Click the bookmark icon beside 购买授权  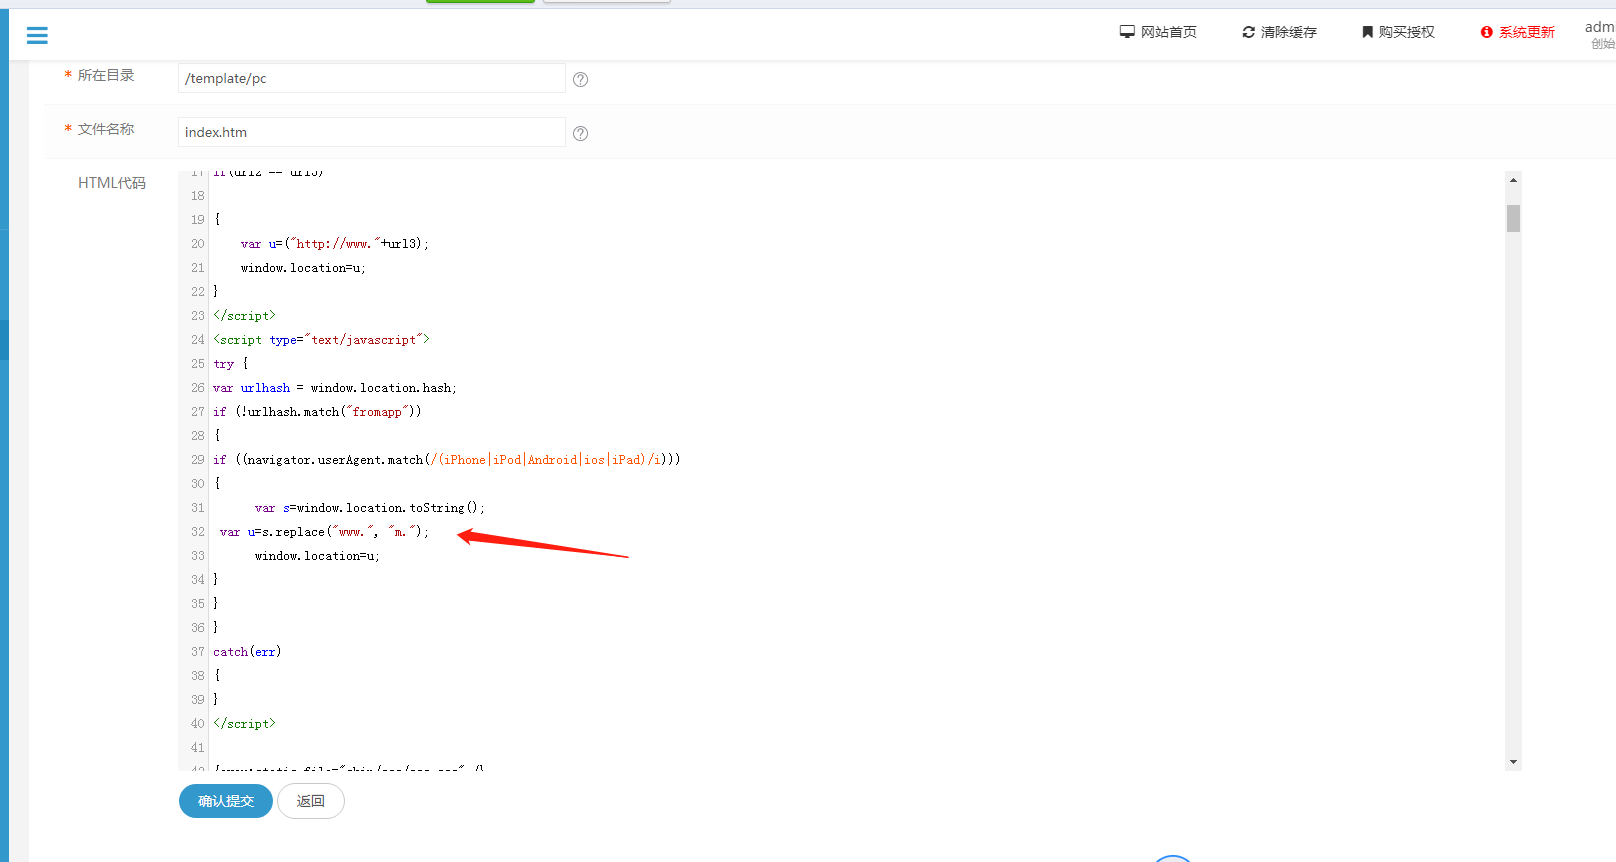point(1367,32)
